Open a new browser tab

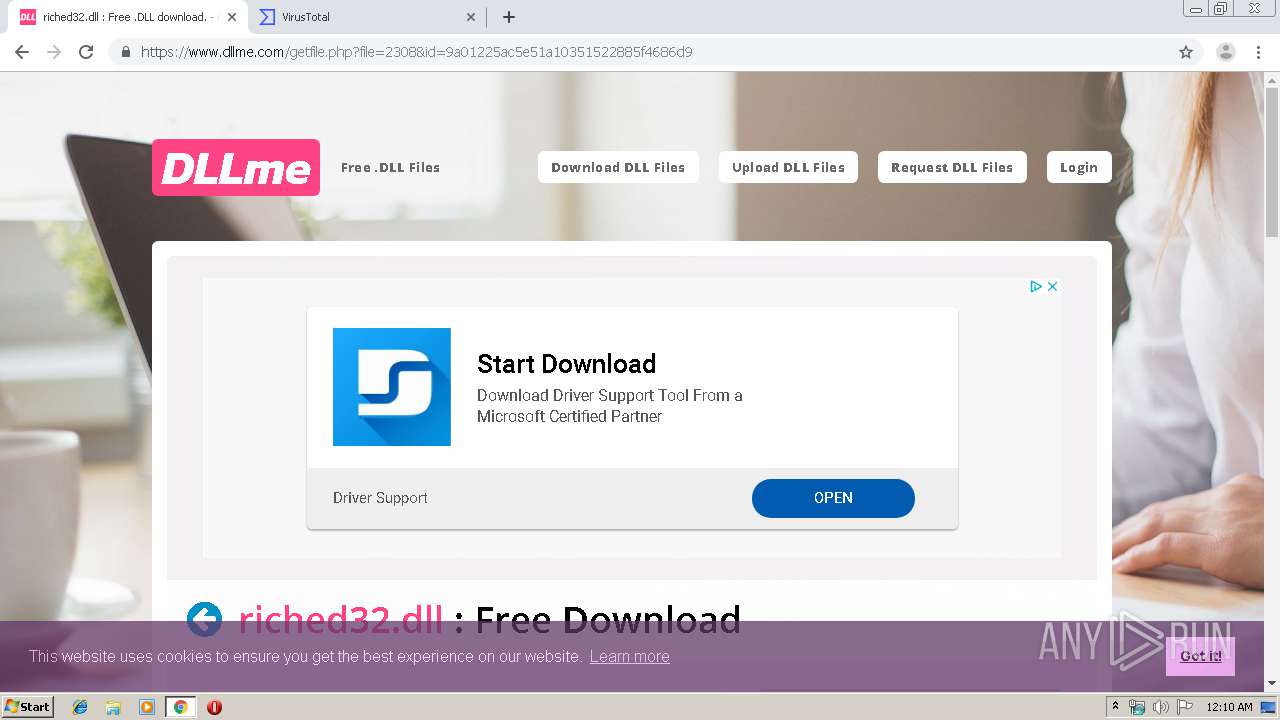(x=508, y=17)
